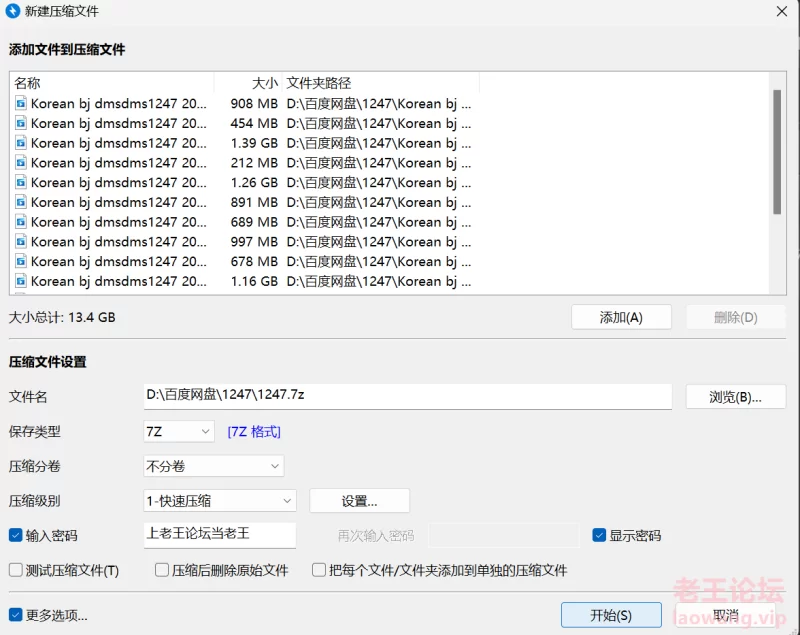The image size is (800, 635).
Task: Click the 再次输入密码 field
Action: coord(504,535)
